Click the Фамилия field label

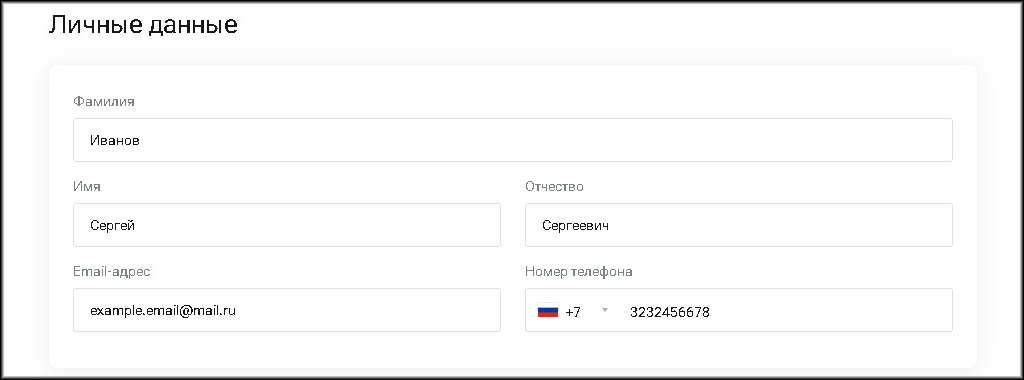click(104, 101)
